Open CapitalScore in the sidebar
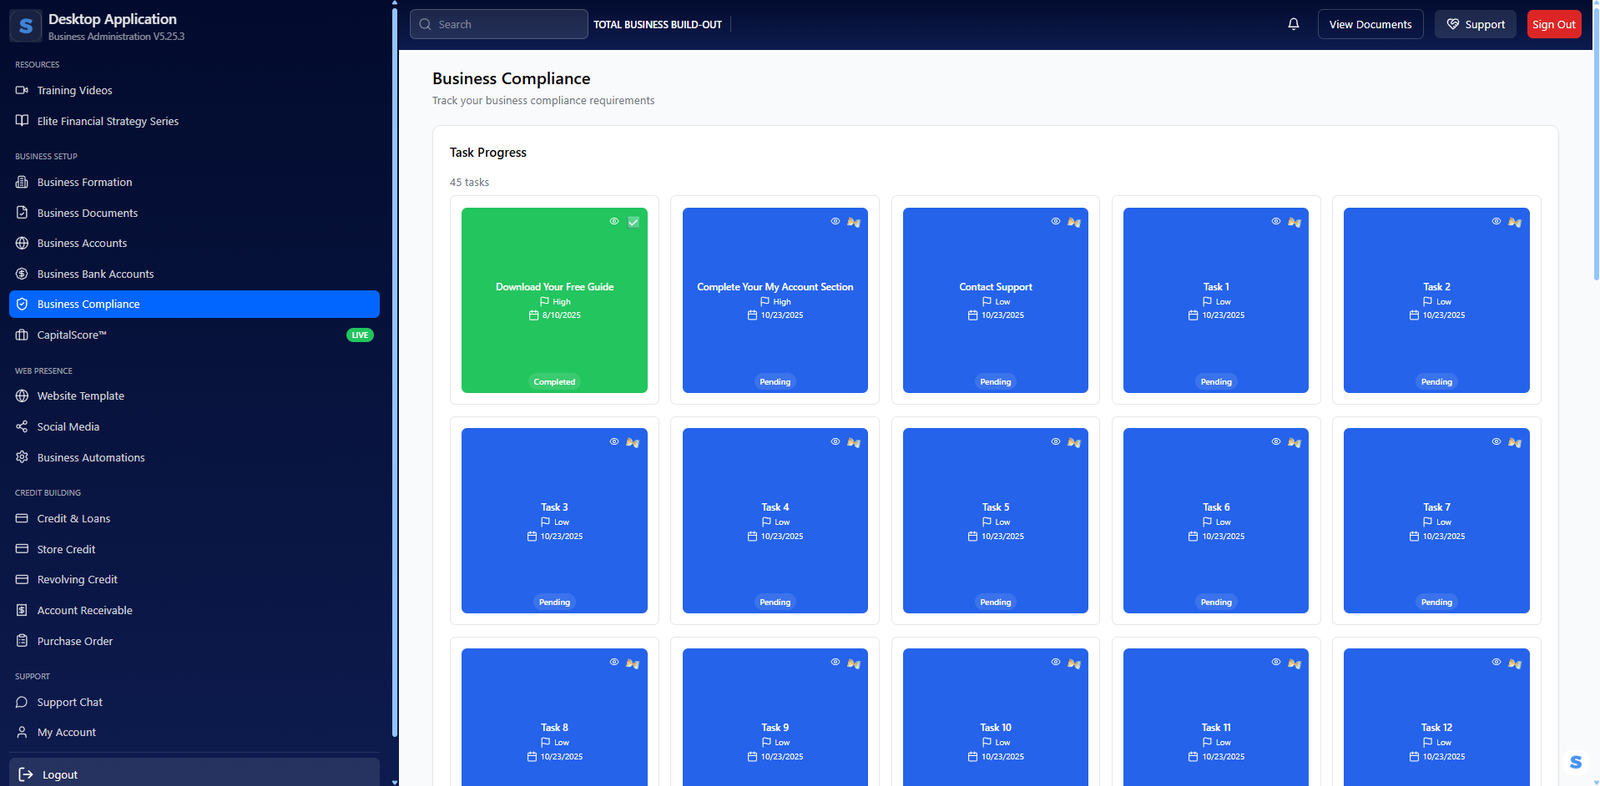This screenshot has width=1600, height=786. pyautogui.click(x=72, y=335)
